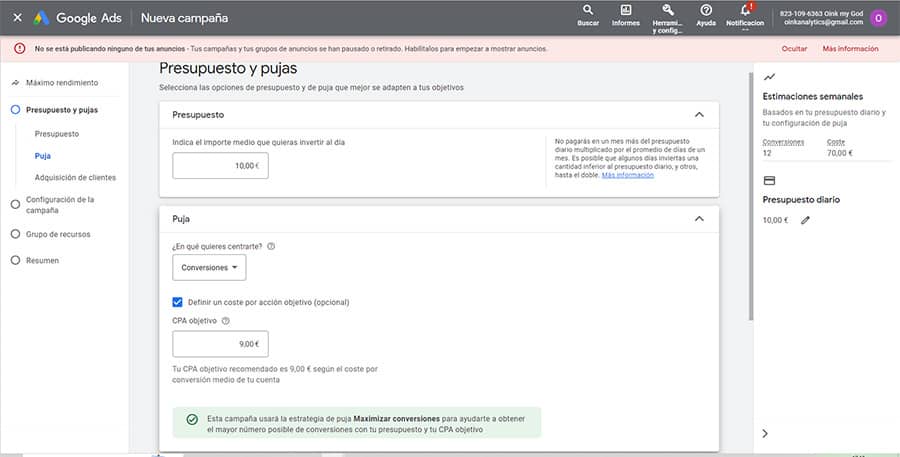Click the Presupuesto diario card icon
Screen dimensions: 900x457
tap(769, 180)
